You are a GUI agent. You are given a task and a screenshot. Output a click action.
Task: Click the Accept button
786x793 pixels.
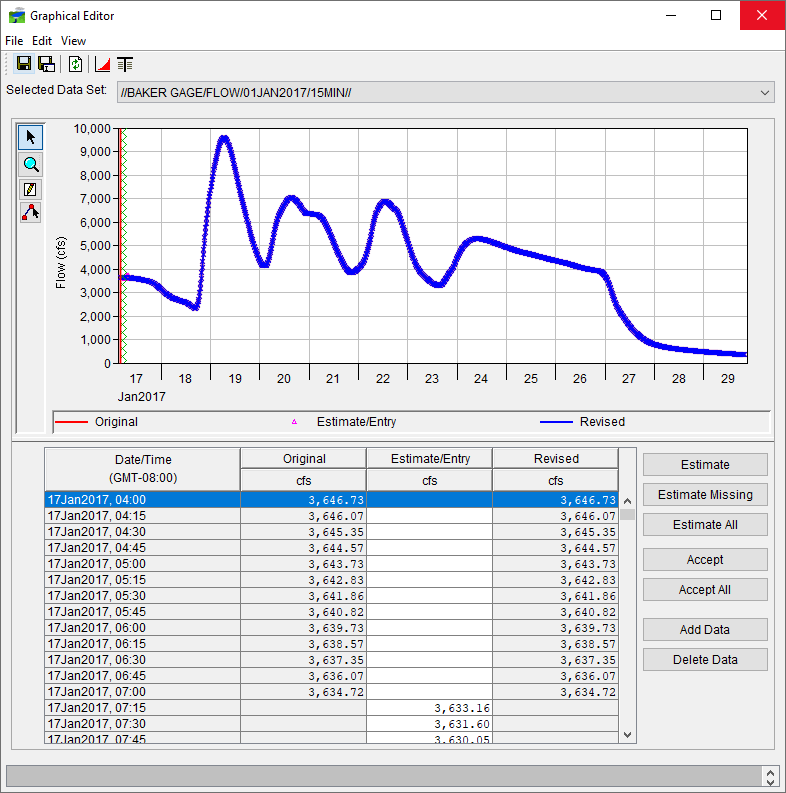pyautogui.click(x=705, y=560)
